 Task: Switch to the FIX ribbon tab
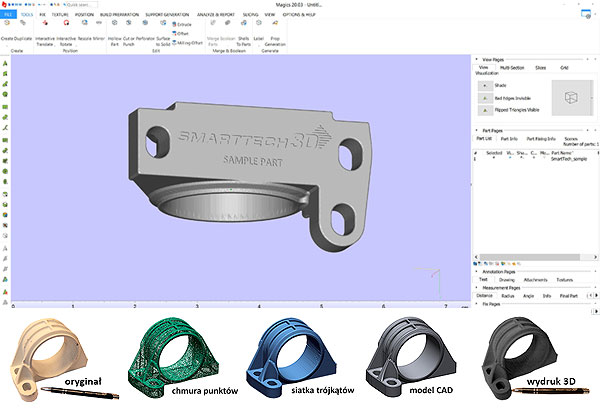click(42, 15)
